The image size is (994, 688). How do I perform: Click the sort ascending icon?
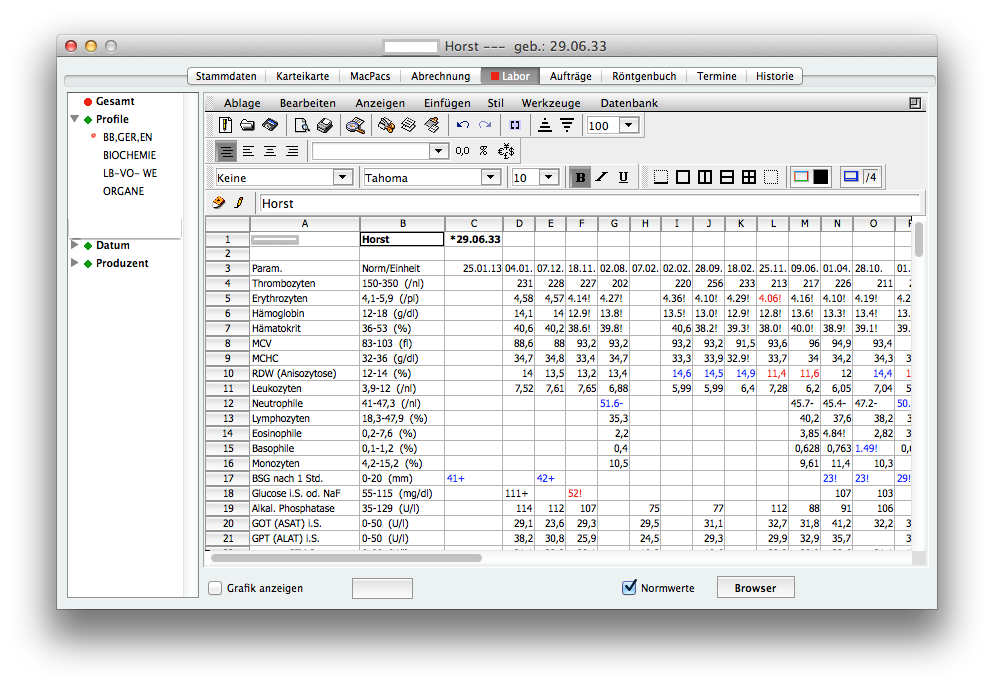point(545,125)
